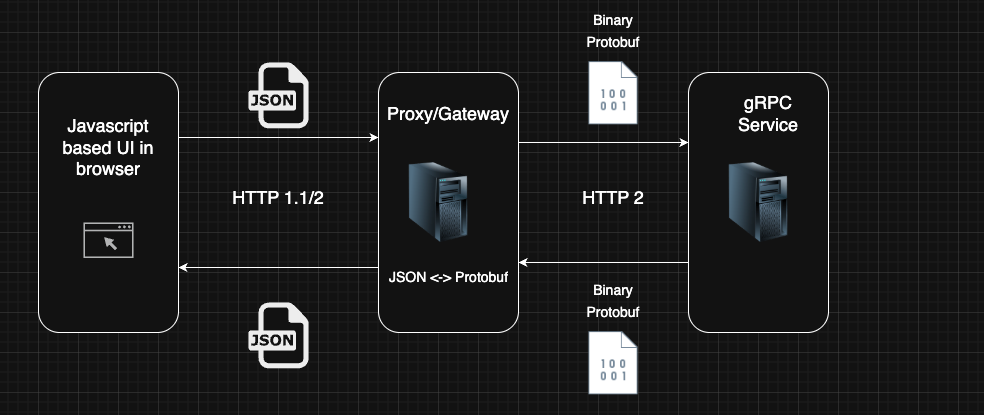The width and height of the screenshot is (984, 415).
Task: Click the arrow from gRPC Service back to proxy
Action: click(604, 263)
